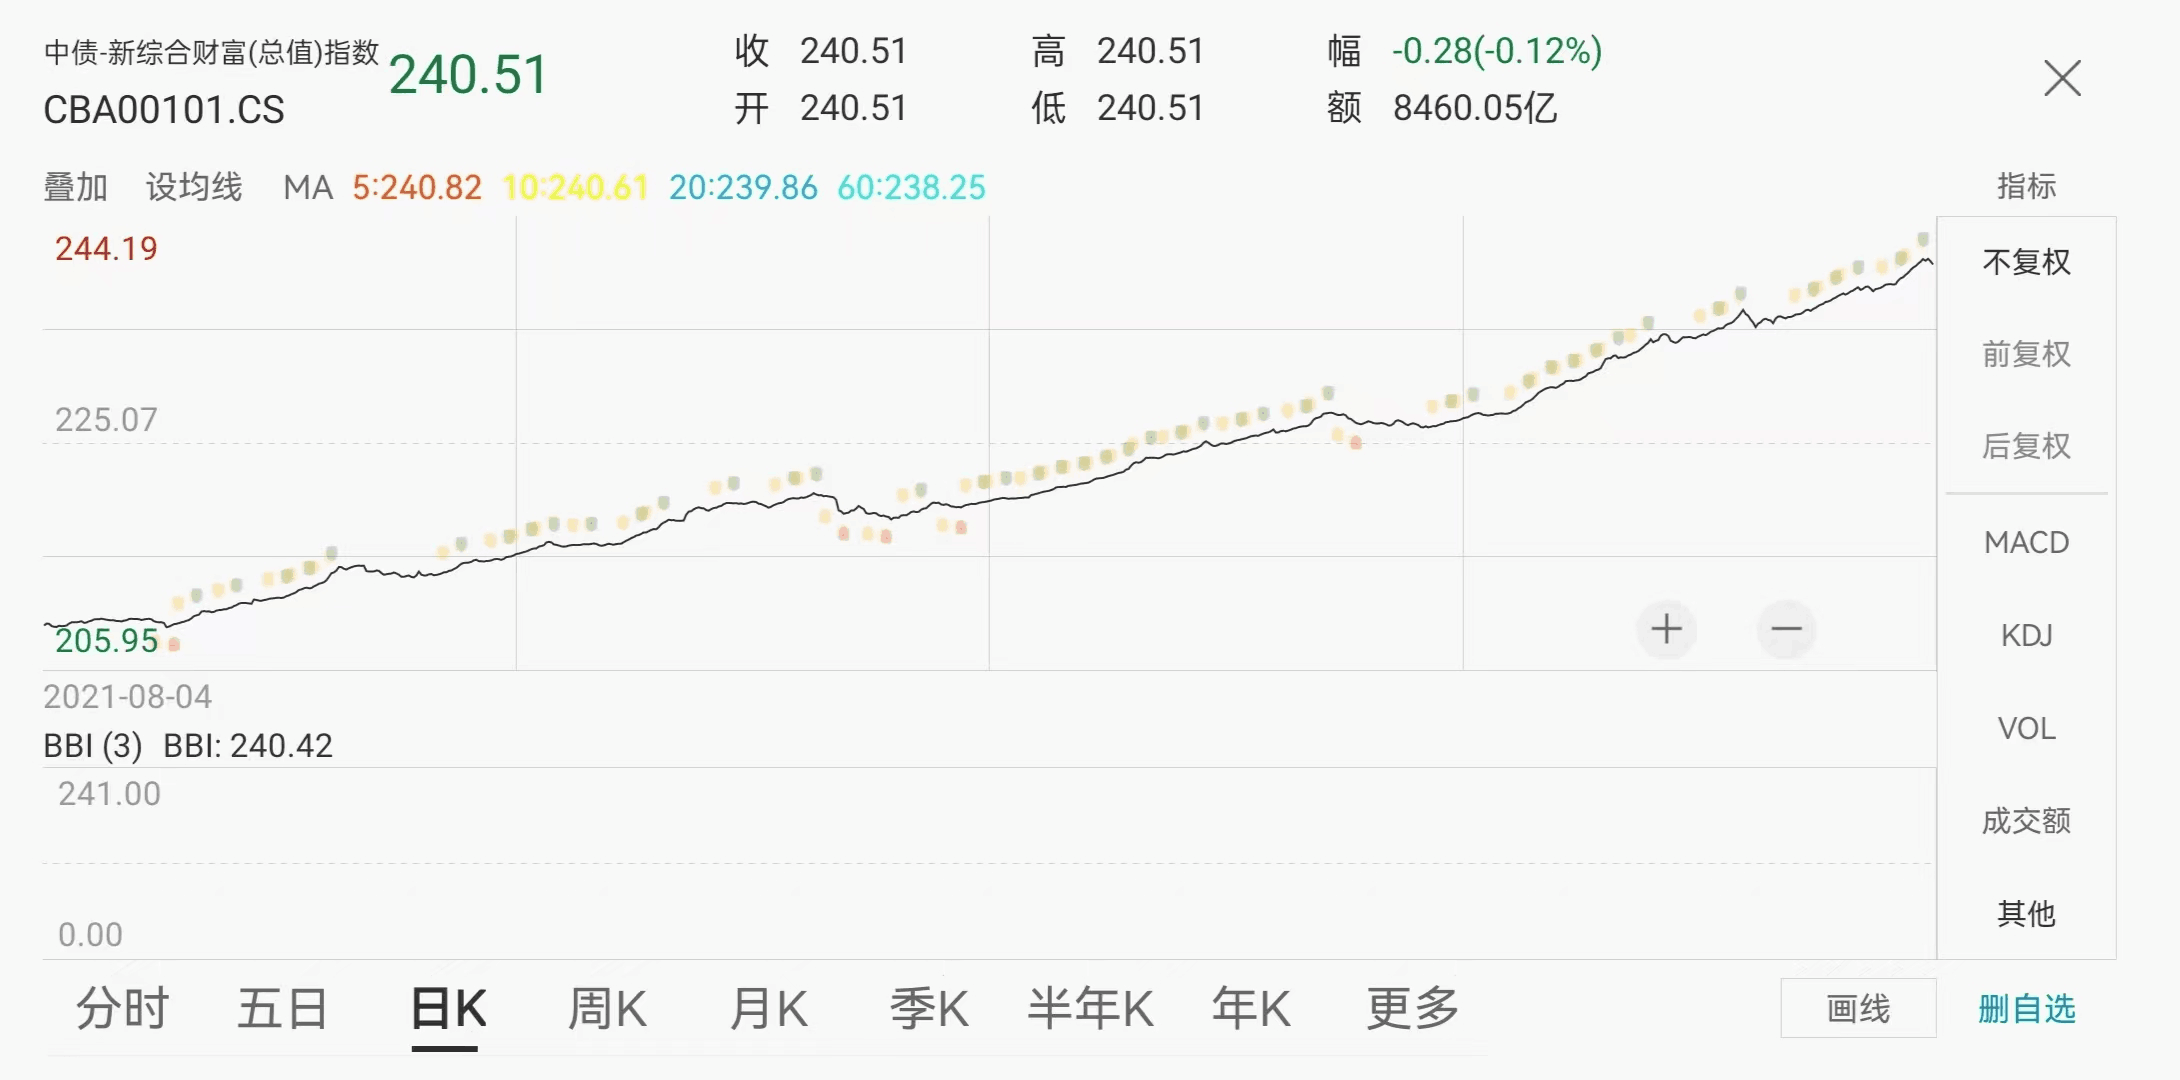Viewport: 2180px width, 1080px height.
Task: Select 不复权 adjustment option
Action: tap(2026, 262)
